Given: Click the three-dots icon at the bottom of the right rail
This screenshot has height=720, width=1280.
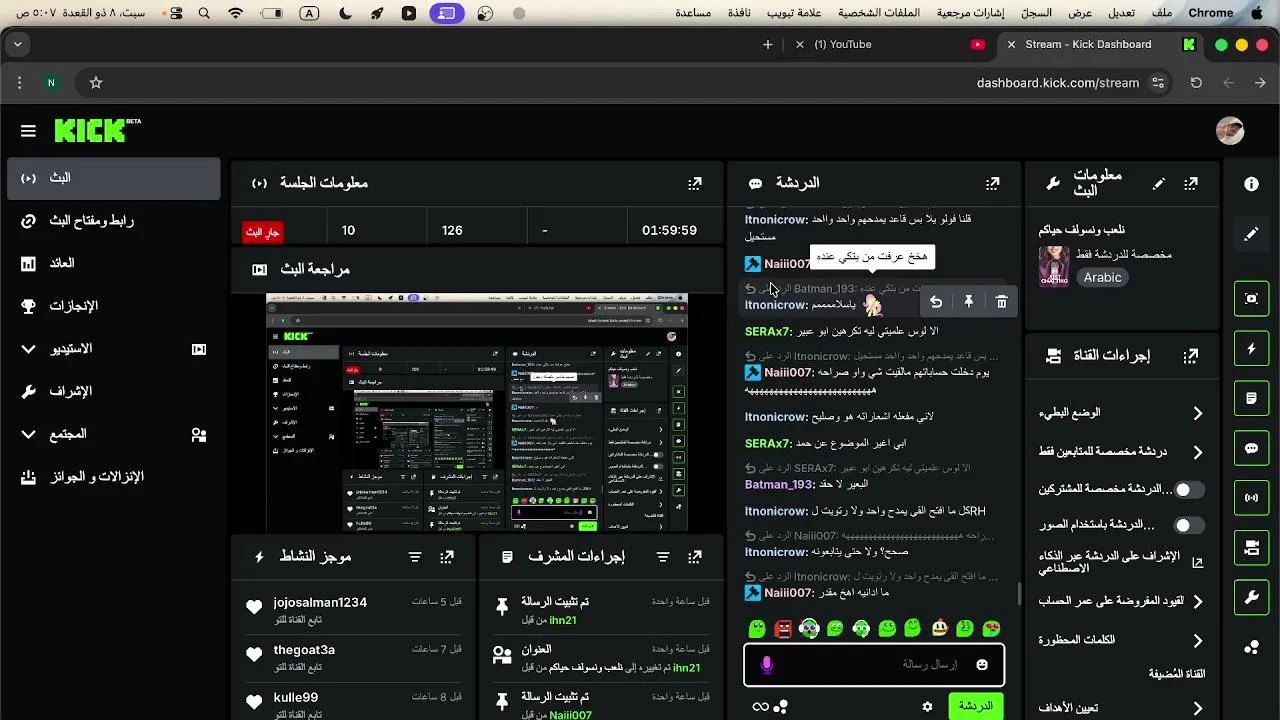Looking at the screenshot, I should click(x=1251, y=648).
